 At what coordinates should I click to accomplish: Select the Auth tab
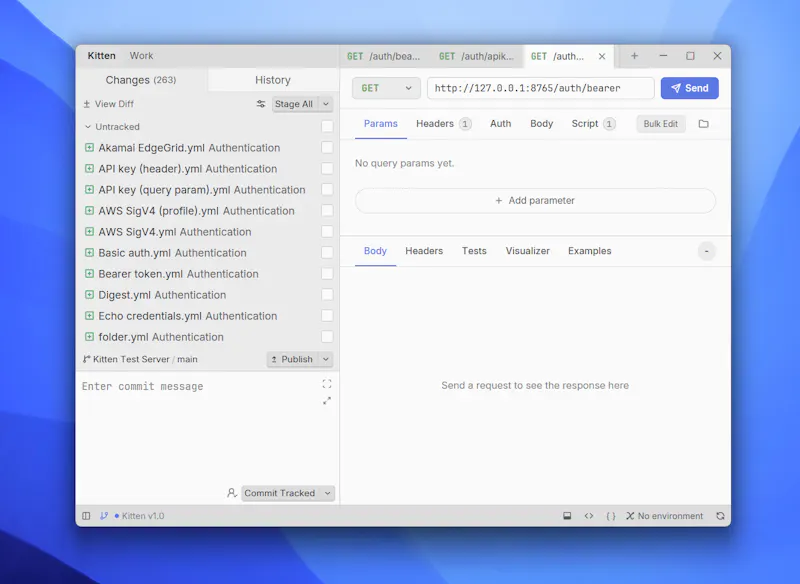pos(501,124)
